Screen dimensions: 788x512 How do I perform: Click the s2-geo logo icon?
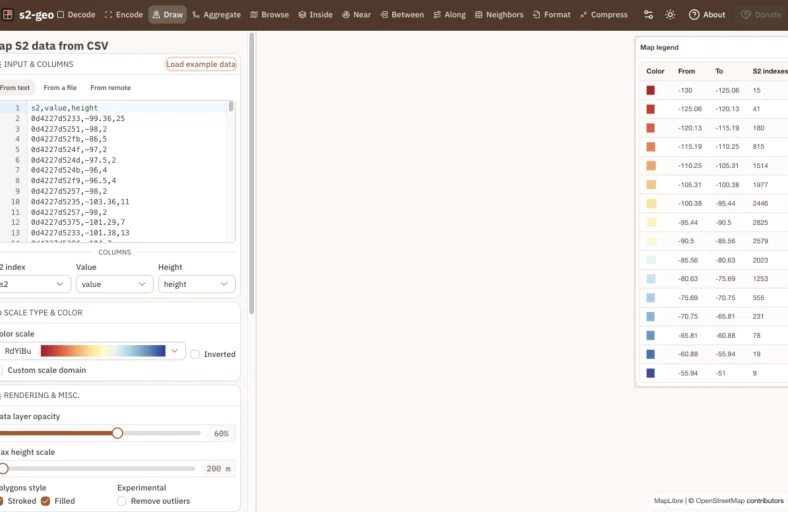coord(8,15)
